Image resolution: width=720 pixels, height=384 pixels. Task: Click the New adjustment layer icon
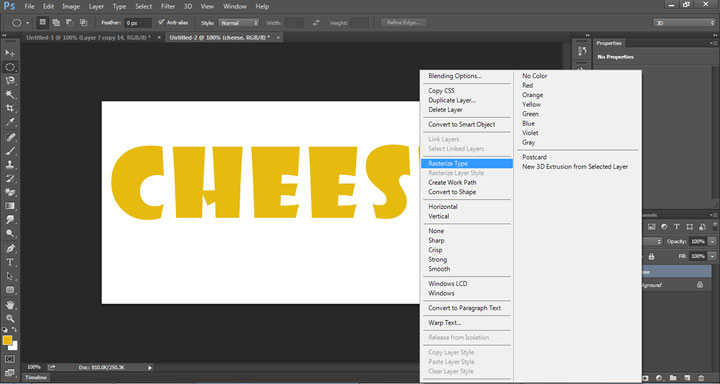click(659, 378)
